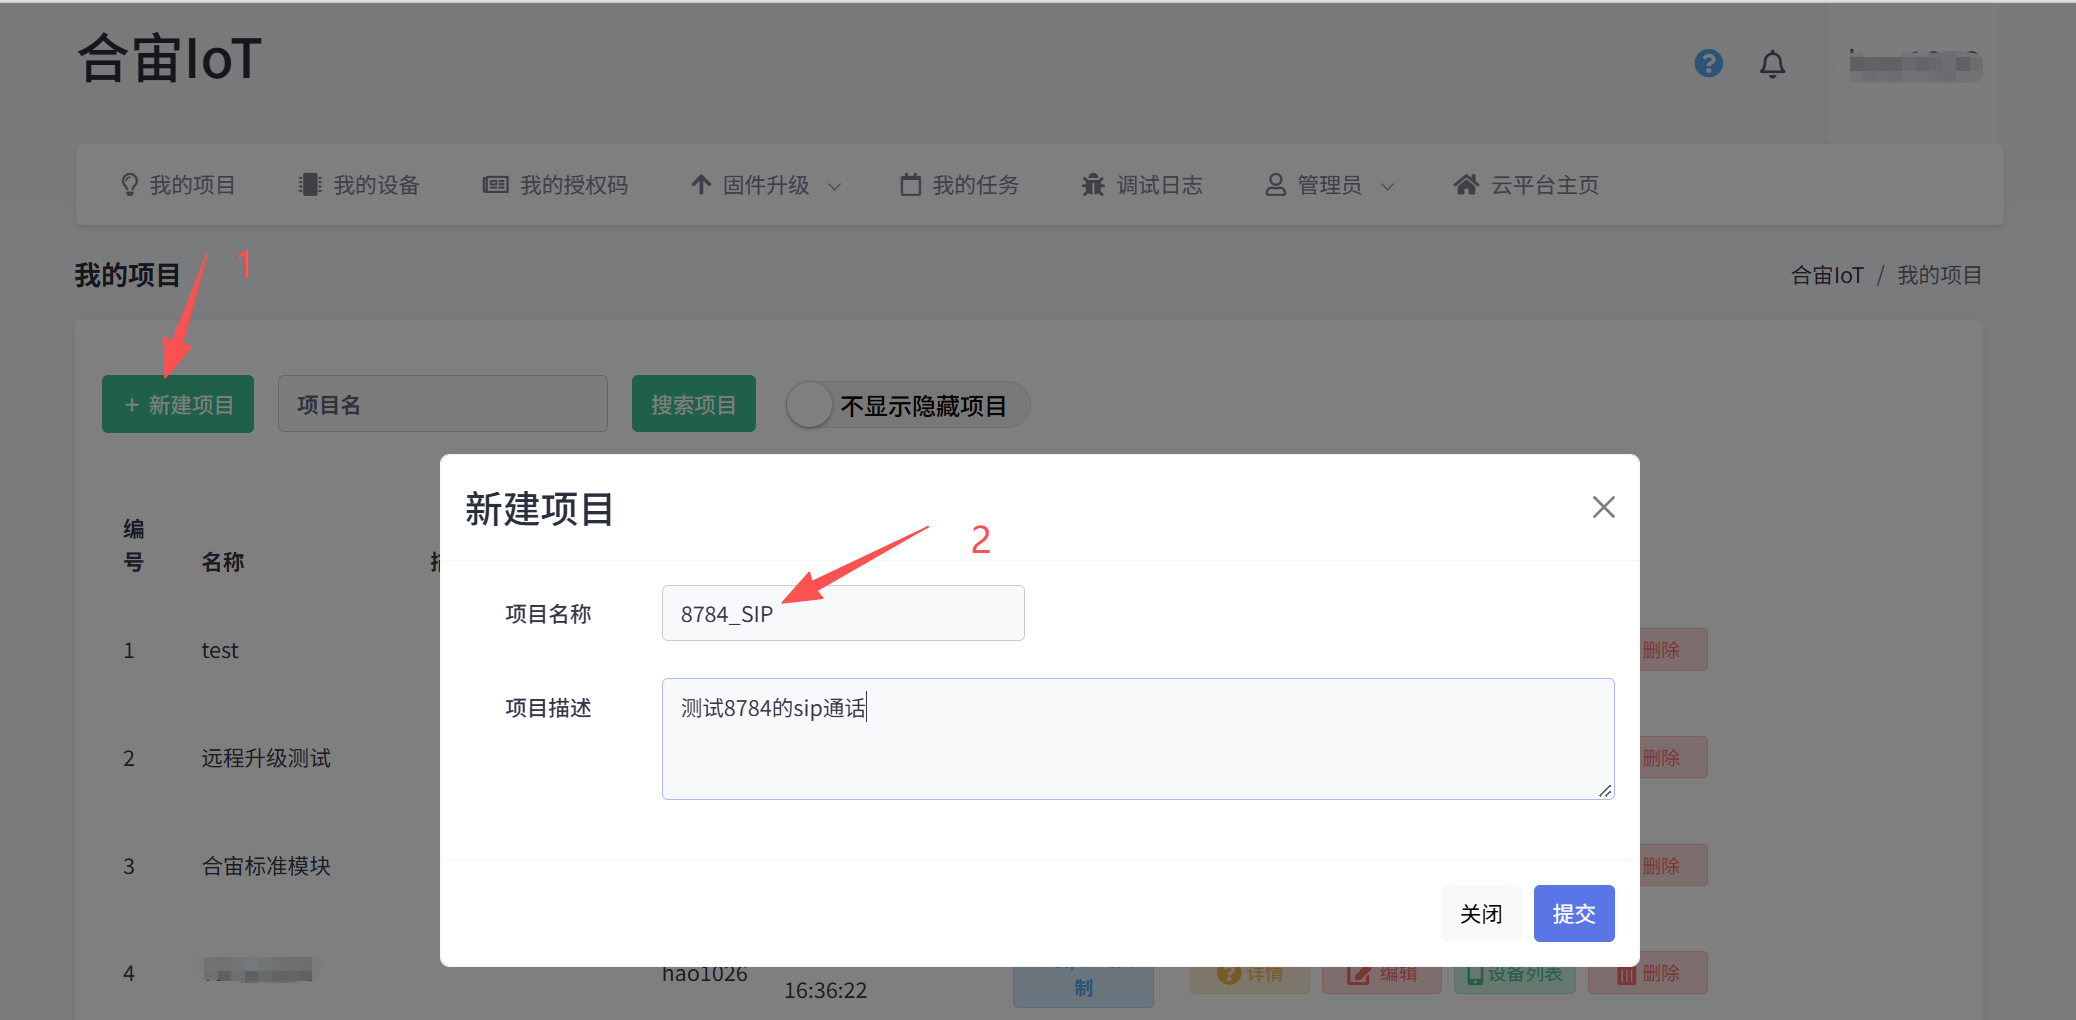Submit the form with 提交 button
2076x1020 pixels.
click(x=1574, y=913)
